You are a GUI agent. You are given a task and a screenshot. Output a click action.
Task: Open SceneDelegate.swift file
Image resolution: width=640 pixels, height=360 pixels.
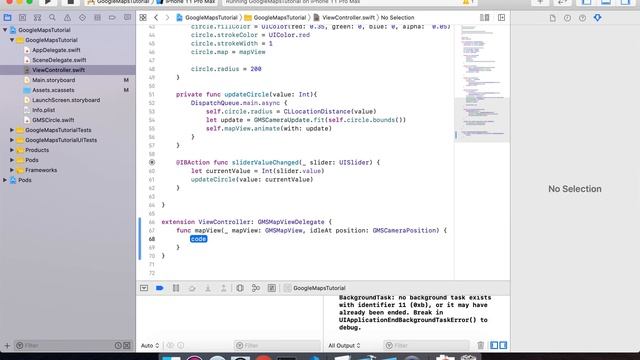click(x=59, y=60)
